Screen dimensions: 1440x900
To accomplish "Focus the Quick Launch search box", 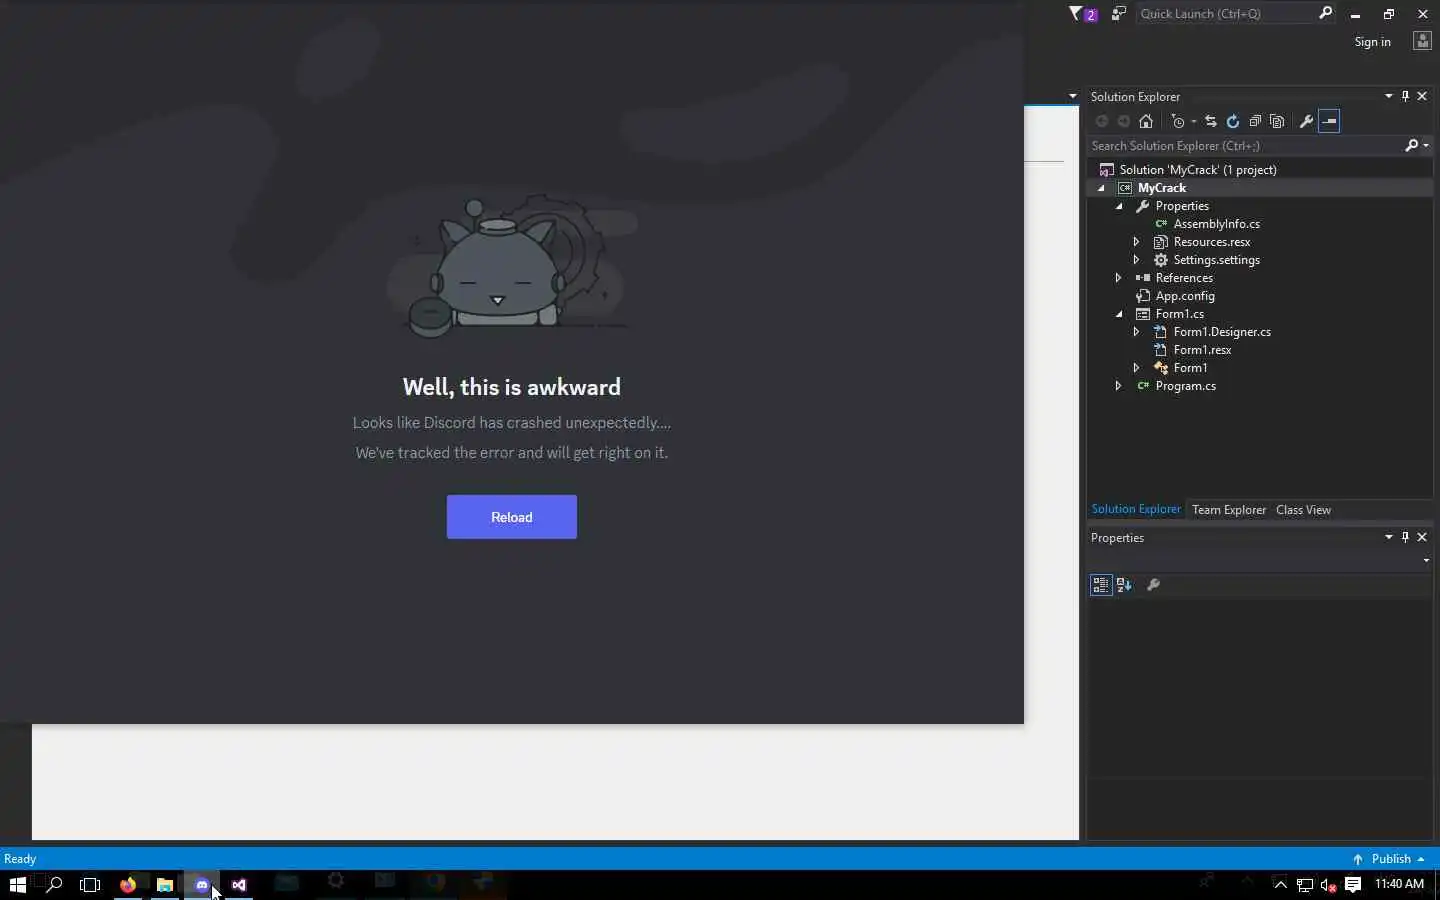I will 1226,14.
